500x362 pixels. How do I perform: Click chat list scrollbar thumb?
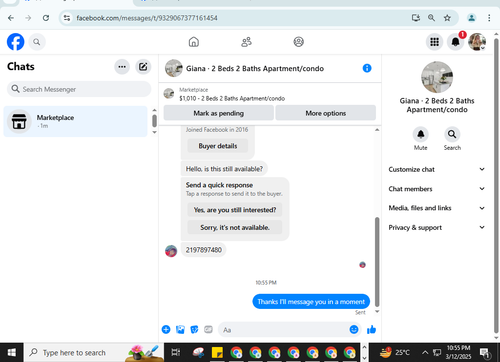pyautogui.click(x=154, y=121)
